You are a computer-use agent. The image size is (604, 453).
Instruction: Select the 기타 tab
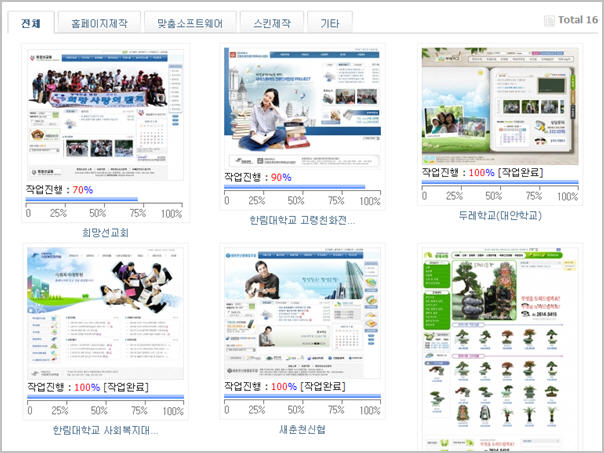click(330, 23)
